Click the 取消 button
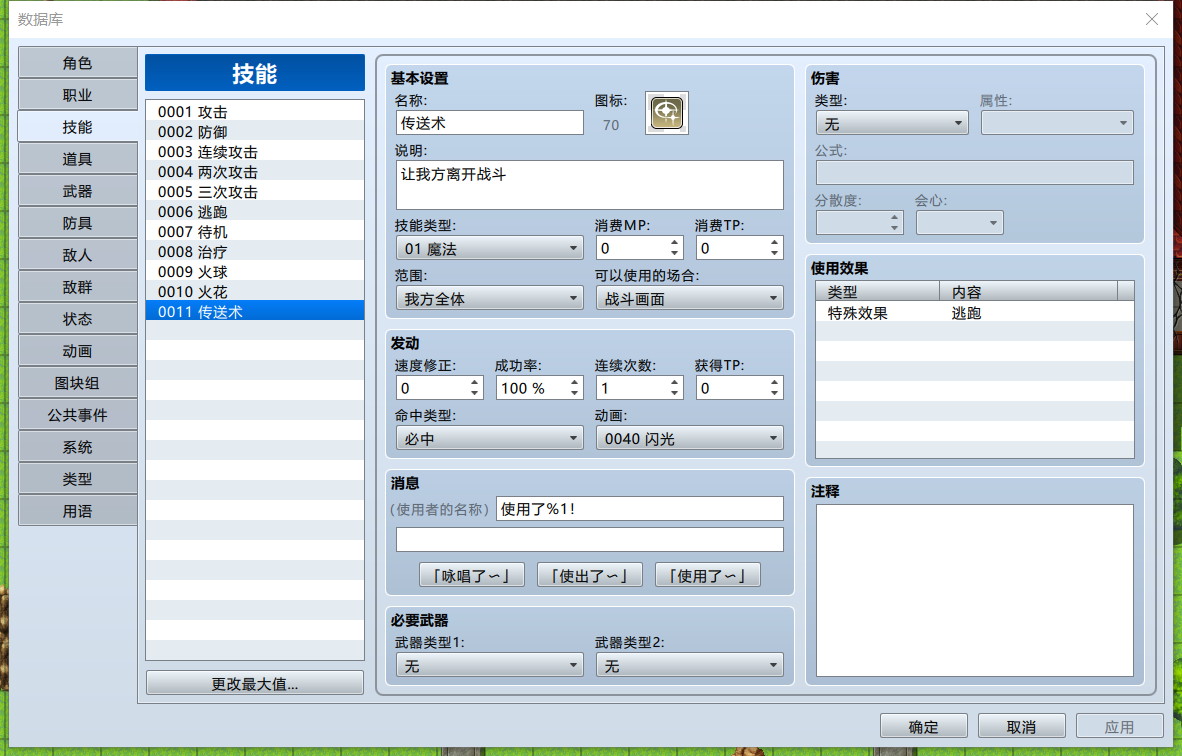Screen dimensions: 1182x756 point(1021,727)
